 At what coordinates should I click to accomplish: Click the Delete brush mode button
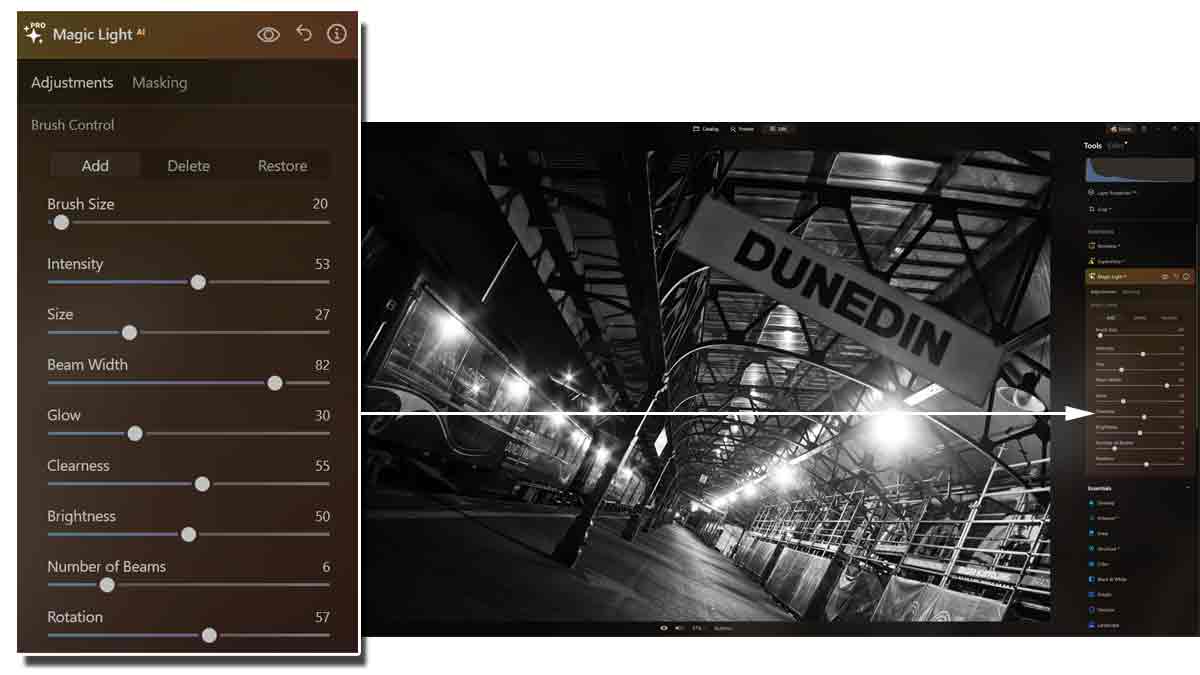click(x=188, y=166)
